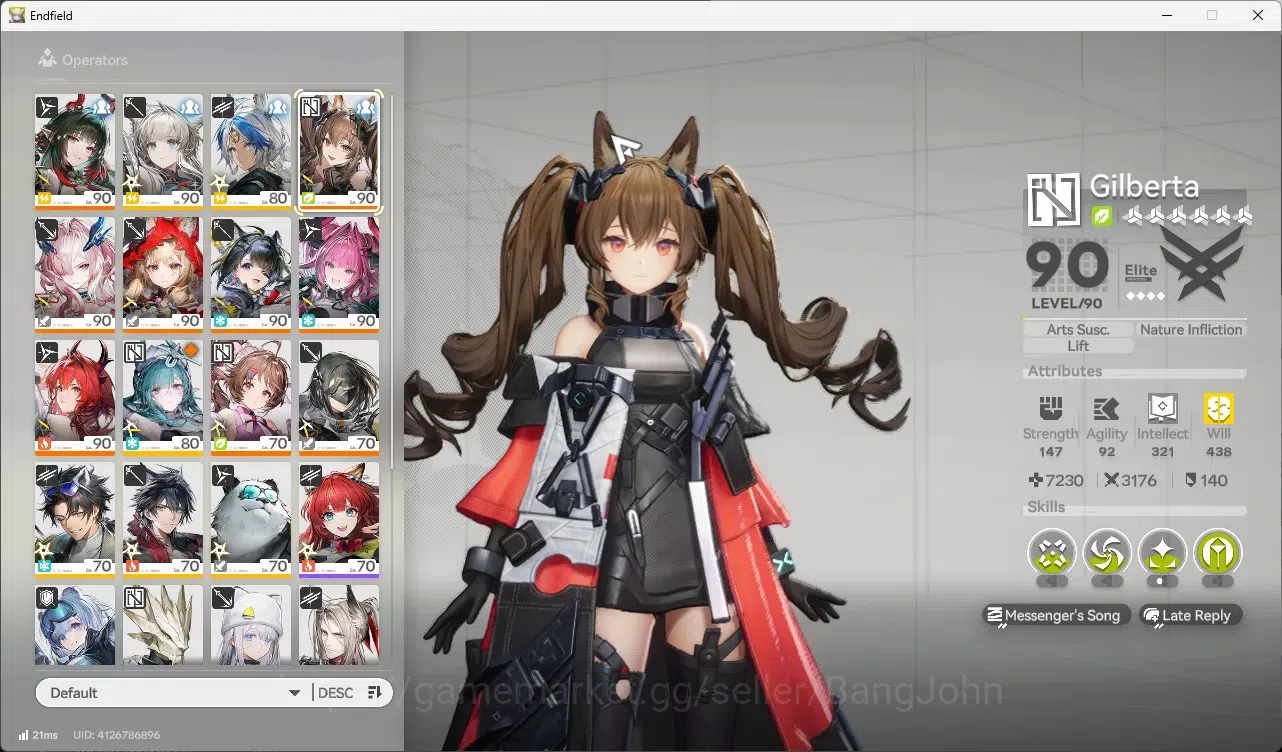Image resolution: width=1282 pixels, height=752 pixels.
Task: Open the fourth skill fully green icon
Action: 1217,552
